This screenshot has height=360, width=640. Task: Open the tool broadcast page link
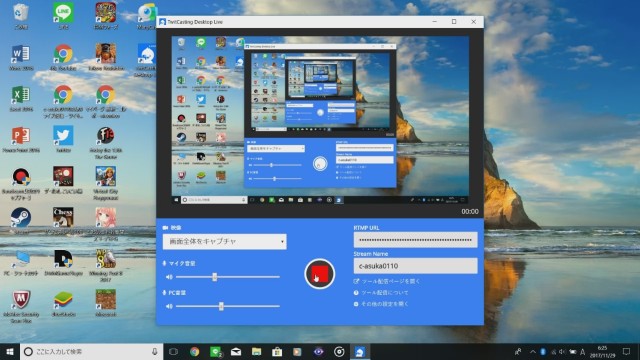(387, 281)
